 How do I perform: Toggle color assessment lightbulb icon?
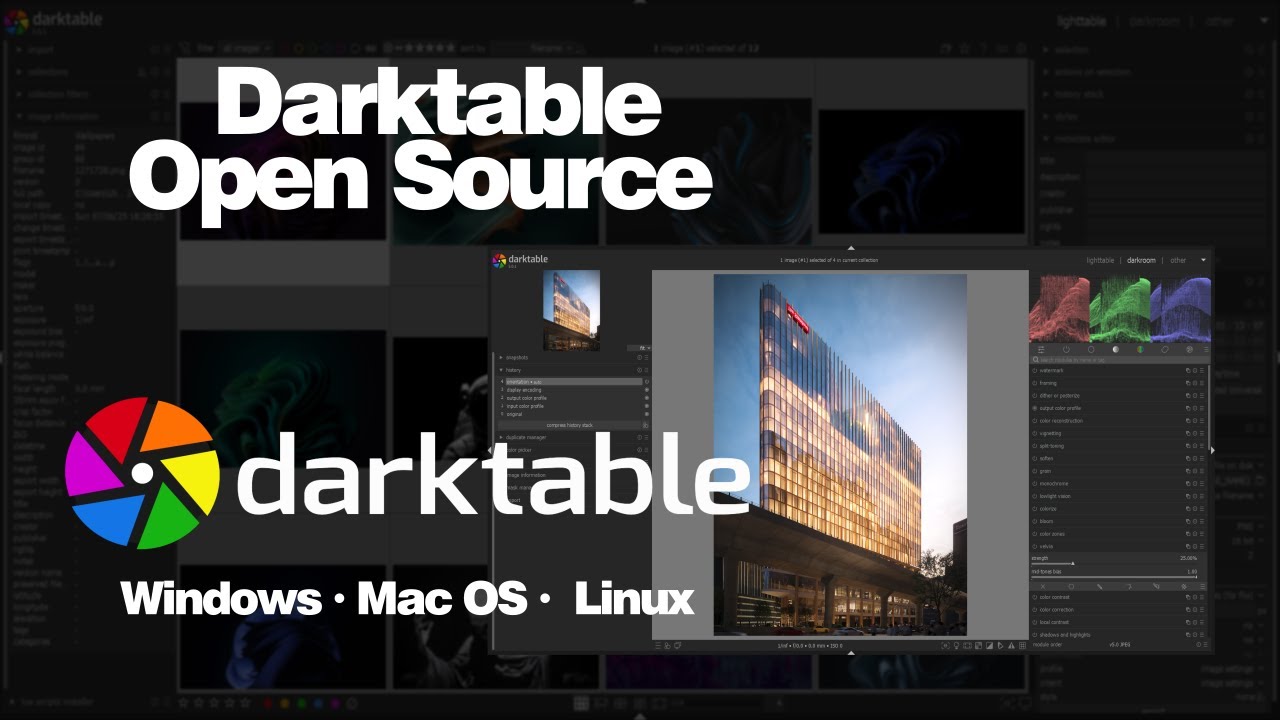956,645
